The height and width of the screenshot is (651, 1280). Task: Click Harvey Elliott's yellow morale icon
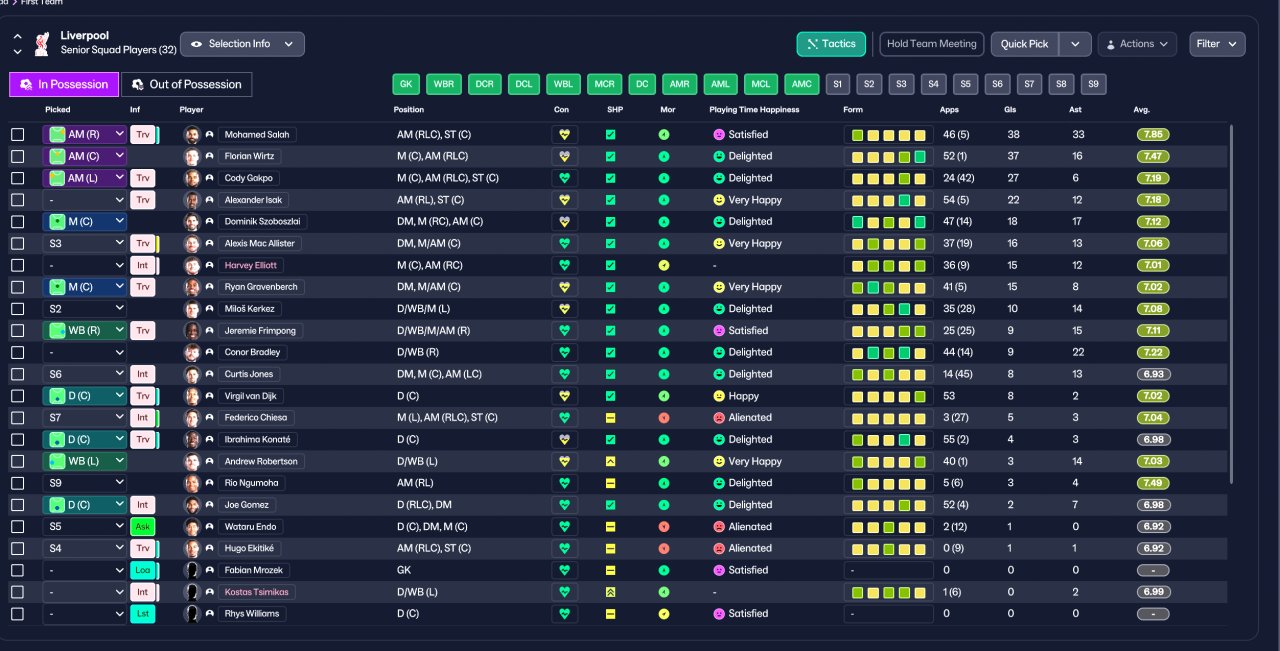coord(664,265)
